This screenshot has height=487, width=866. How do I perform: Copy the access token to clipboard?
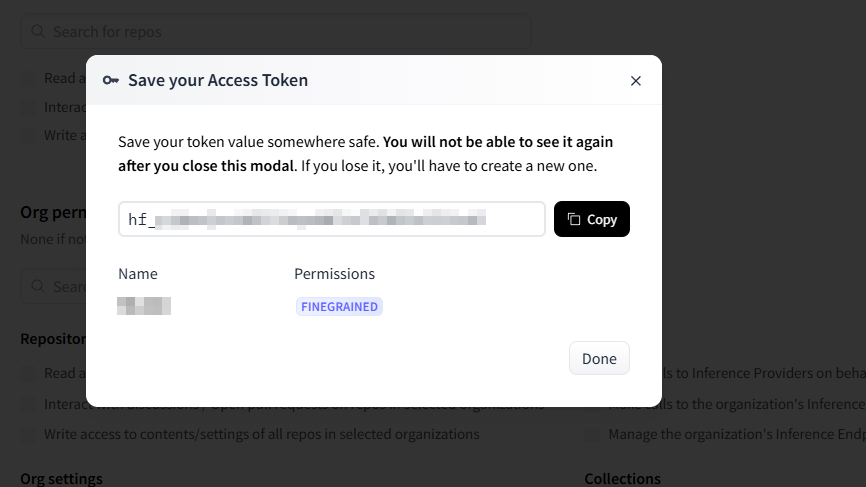(592, 219)
